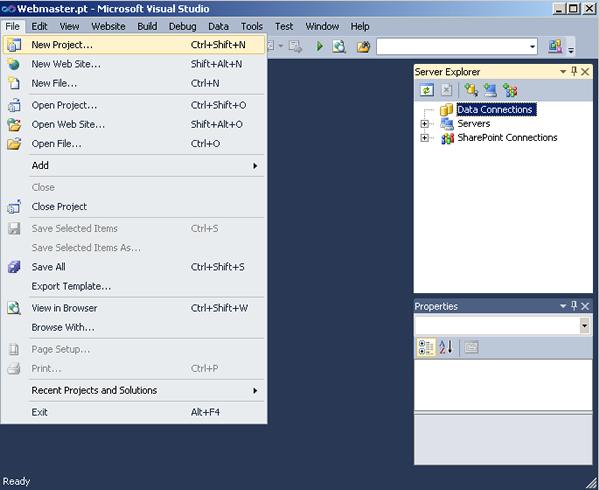
Task: Open the toolbar combo box dropdown
Action: coord(532,47)
